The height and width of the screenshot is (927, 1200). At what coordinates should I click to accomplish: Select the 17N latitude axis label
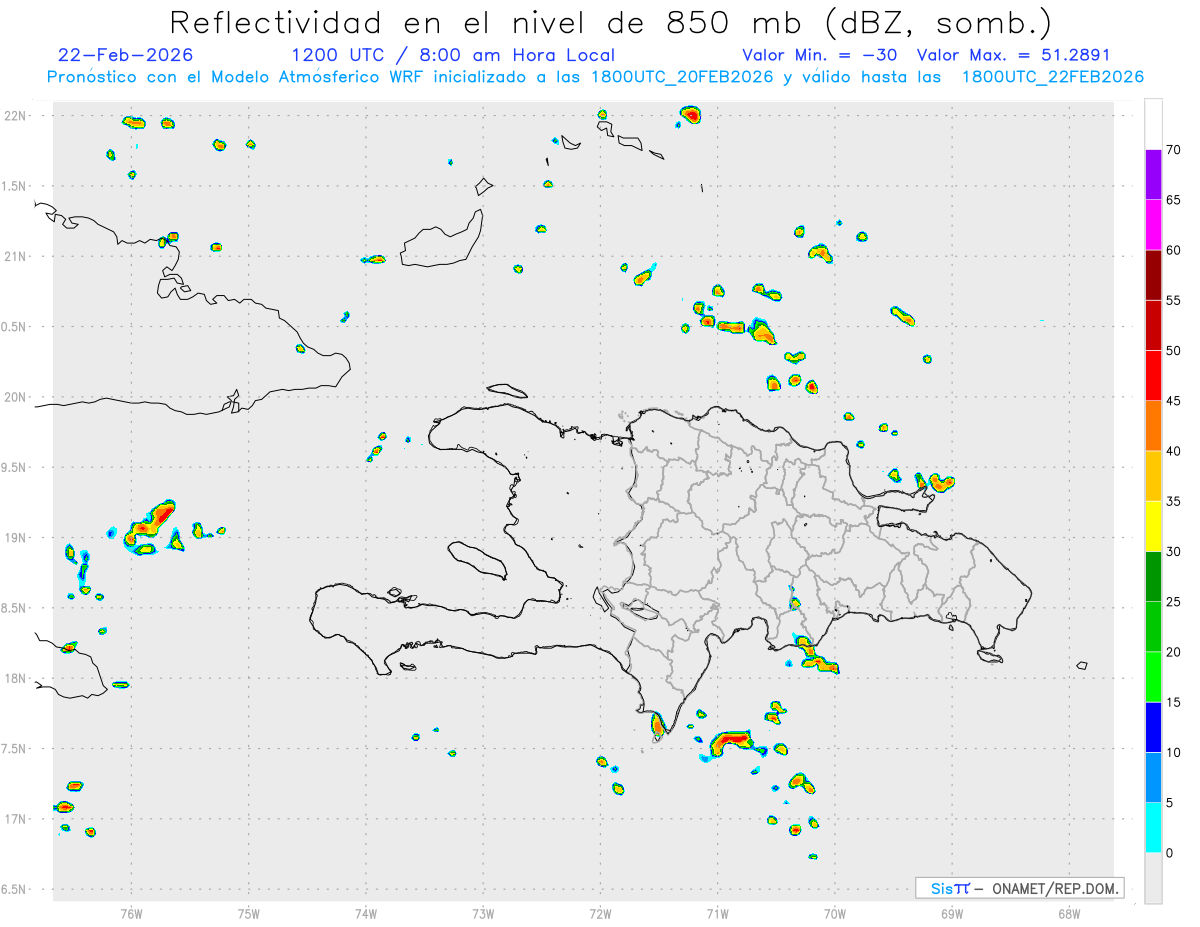[15, 819]
